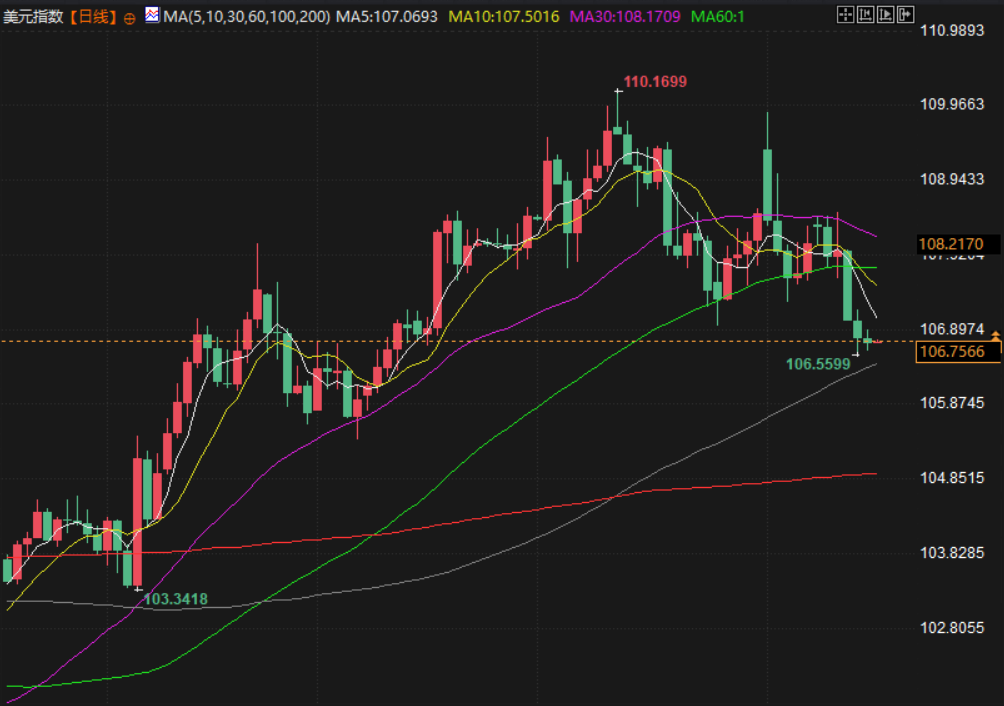Viewport: 1004px width, 706px height.
Task: Click the small orange arrow on price axis
Action: (x=995, y=335)
